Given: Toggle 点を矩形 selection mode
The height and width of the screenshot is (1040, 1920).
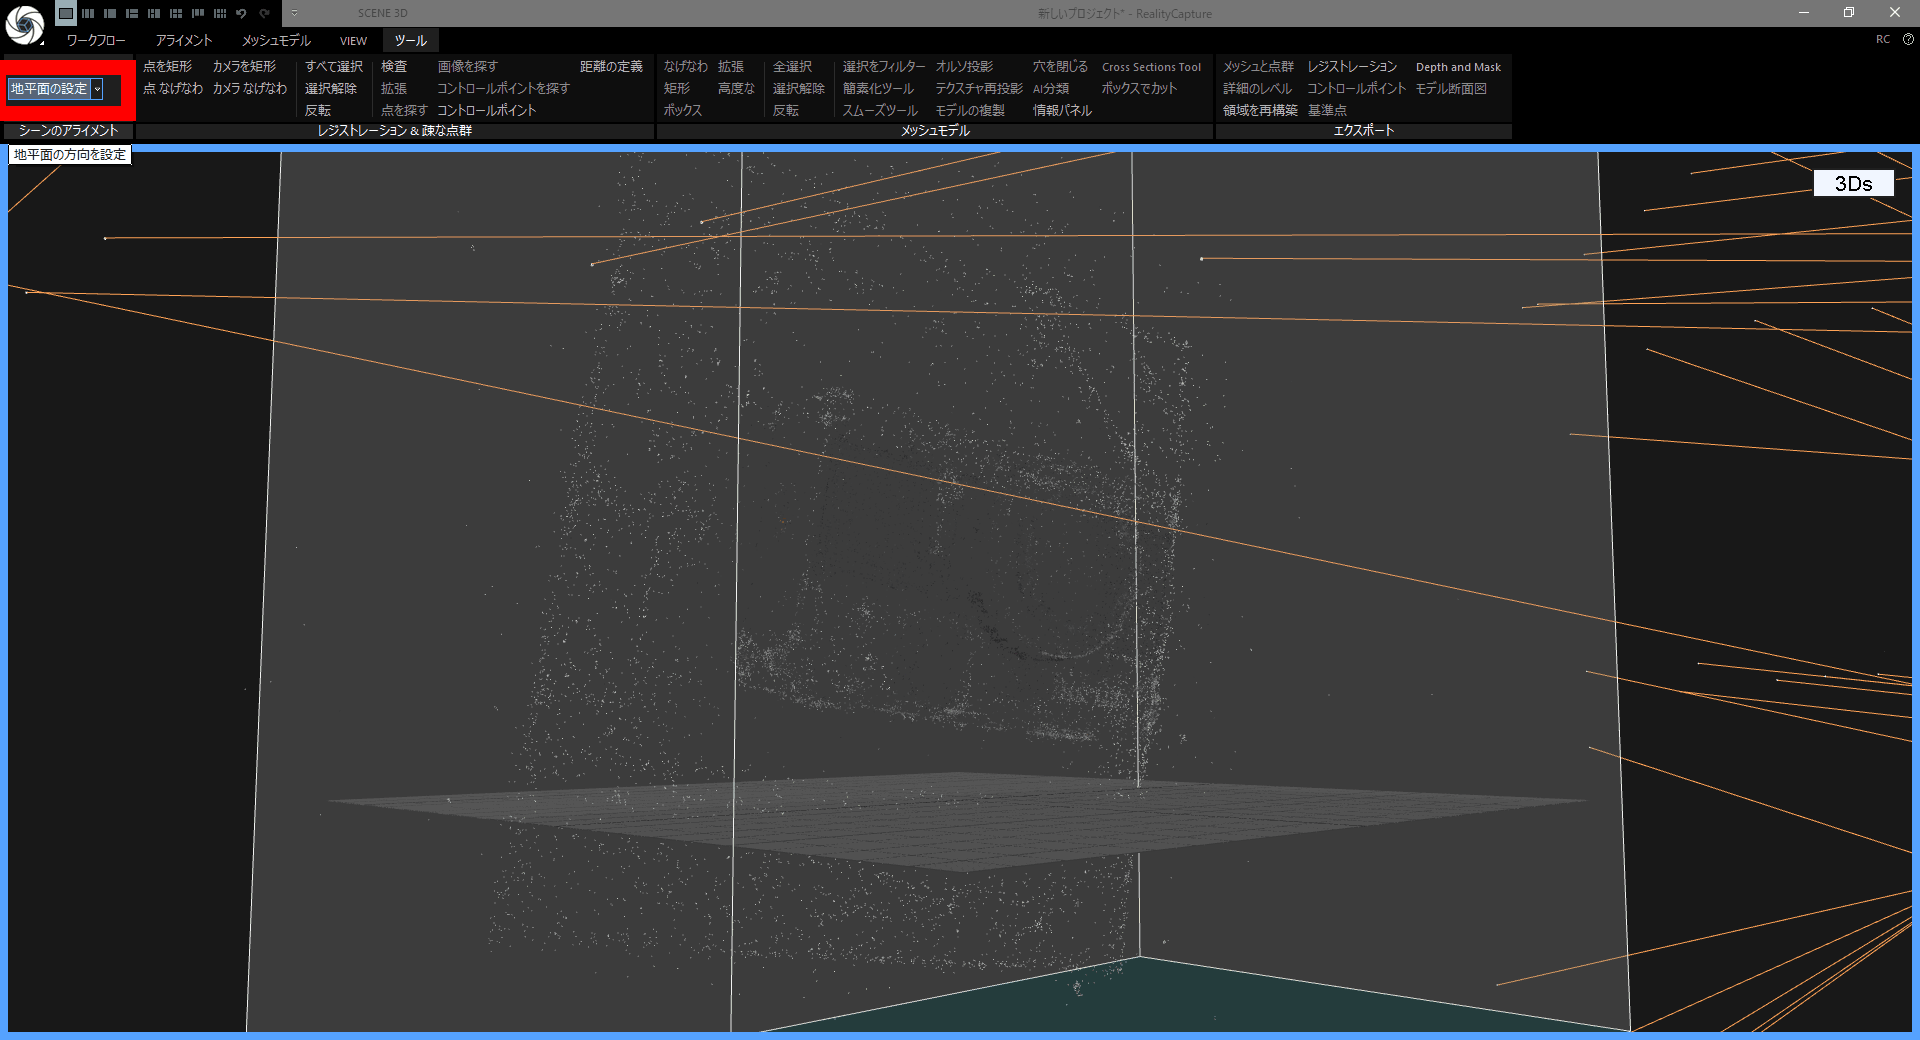Looking at the screenshot, I should (x=167, y=66).
